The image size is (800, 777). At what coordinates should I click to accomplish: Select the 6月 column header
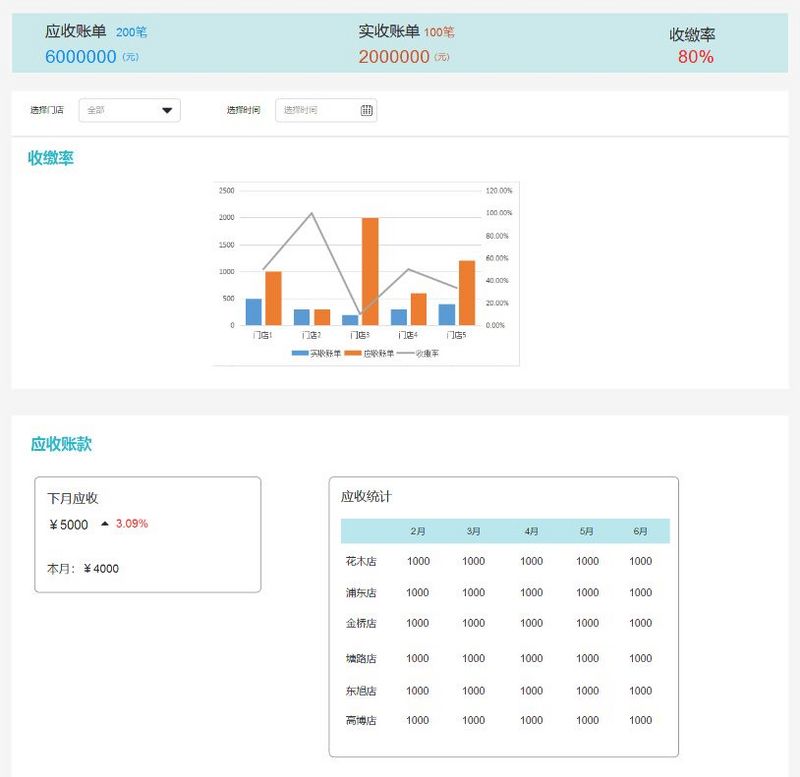point(640,531)
